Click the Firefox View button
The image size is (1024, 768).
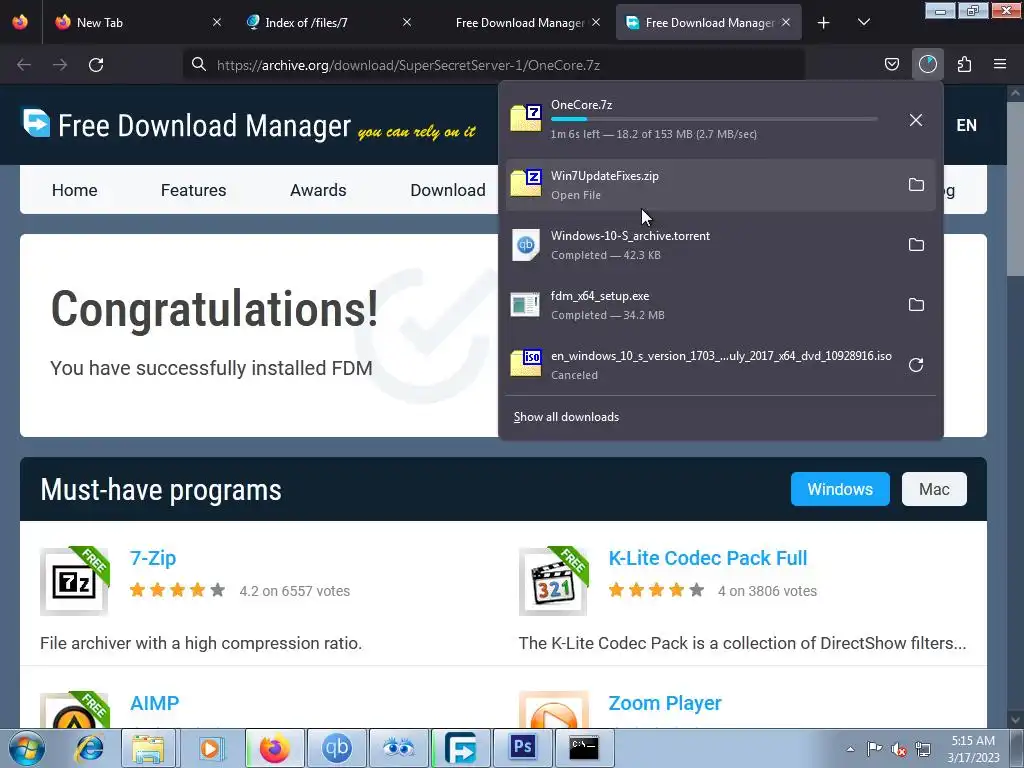(20, 22)
